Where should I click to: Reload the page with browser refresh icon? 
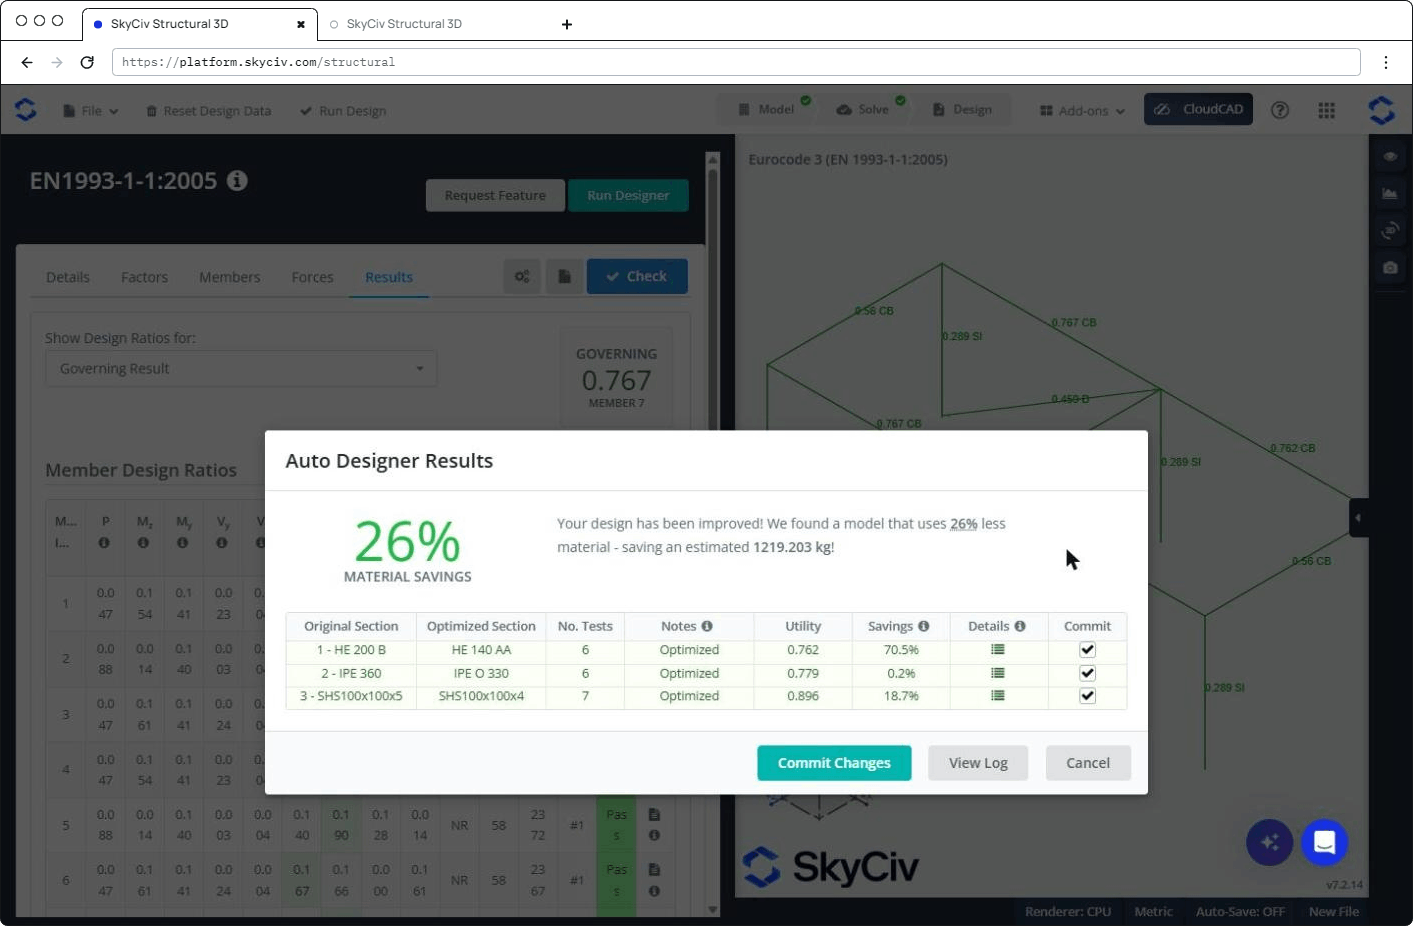click(x=87, y=62)
